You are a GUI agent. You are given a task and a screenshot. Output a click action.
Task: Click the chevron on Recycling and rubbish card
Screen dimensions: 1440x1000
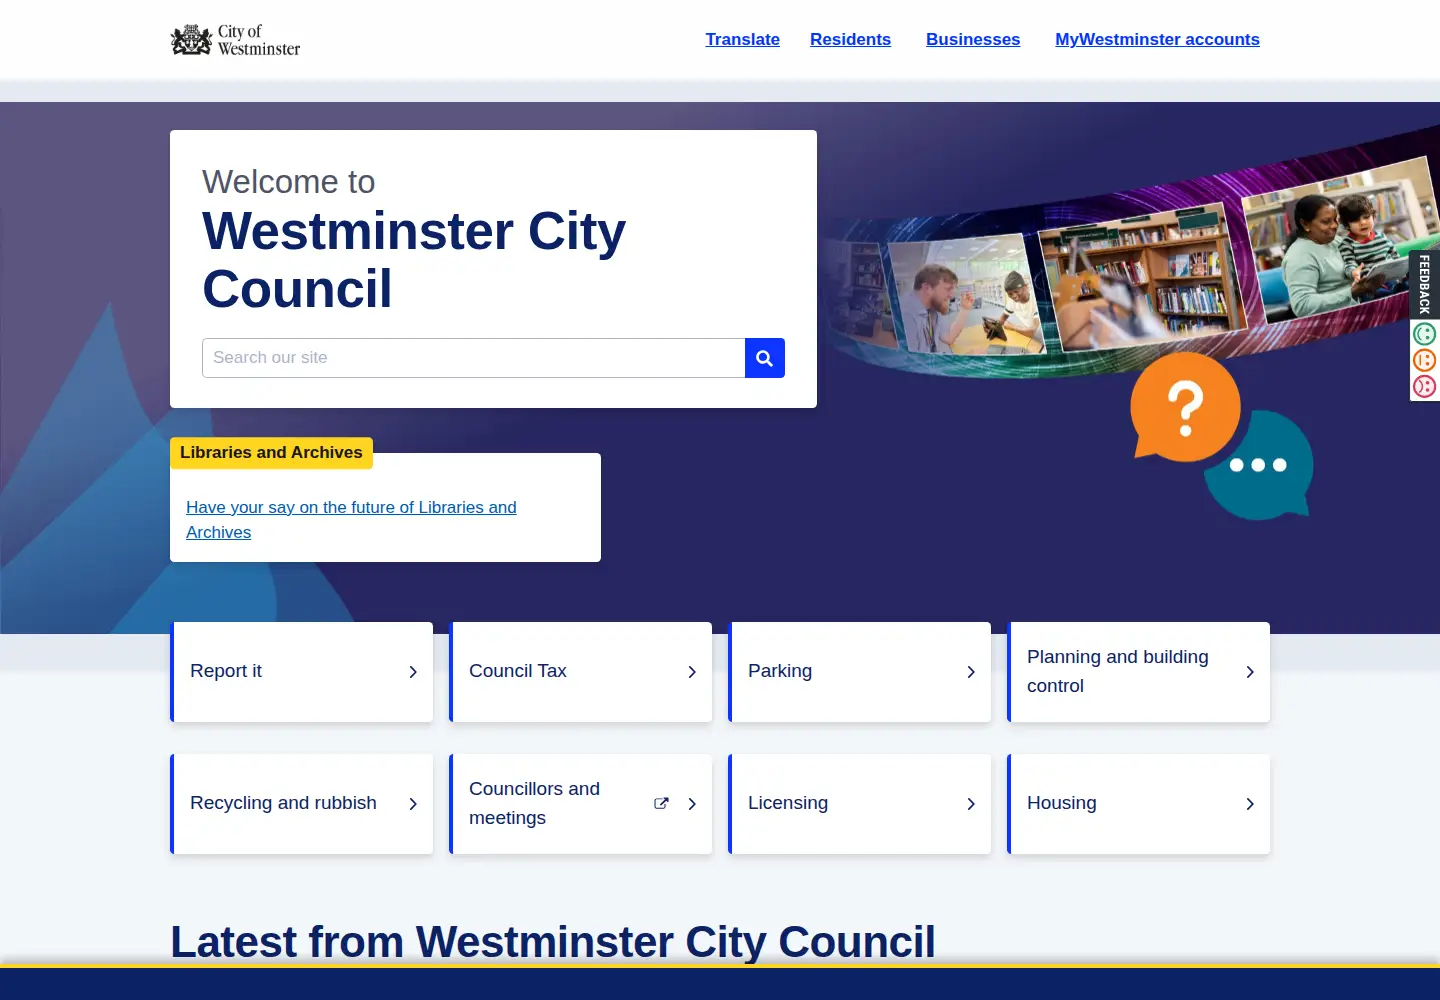413,804
